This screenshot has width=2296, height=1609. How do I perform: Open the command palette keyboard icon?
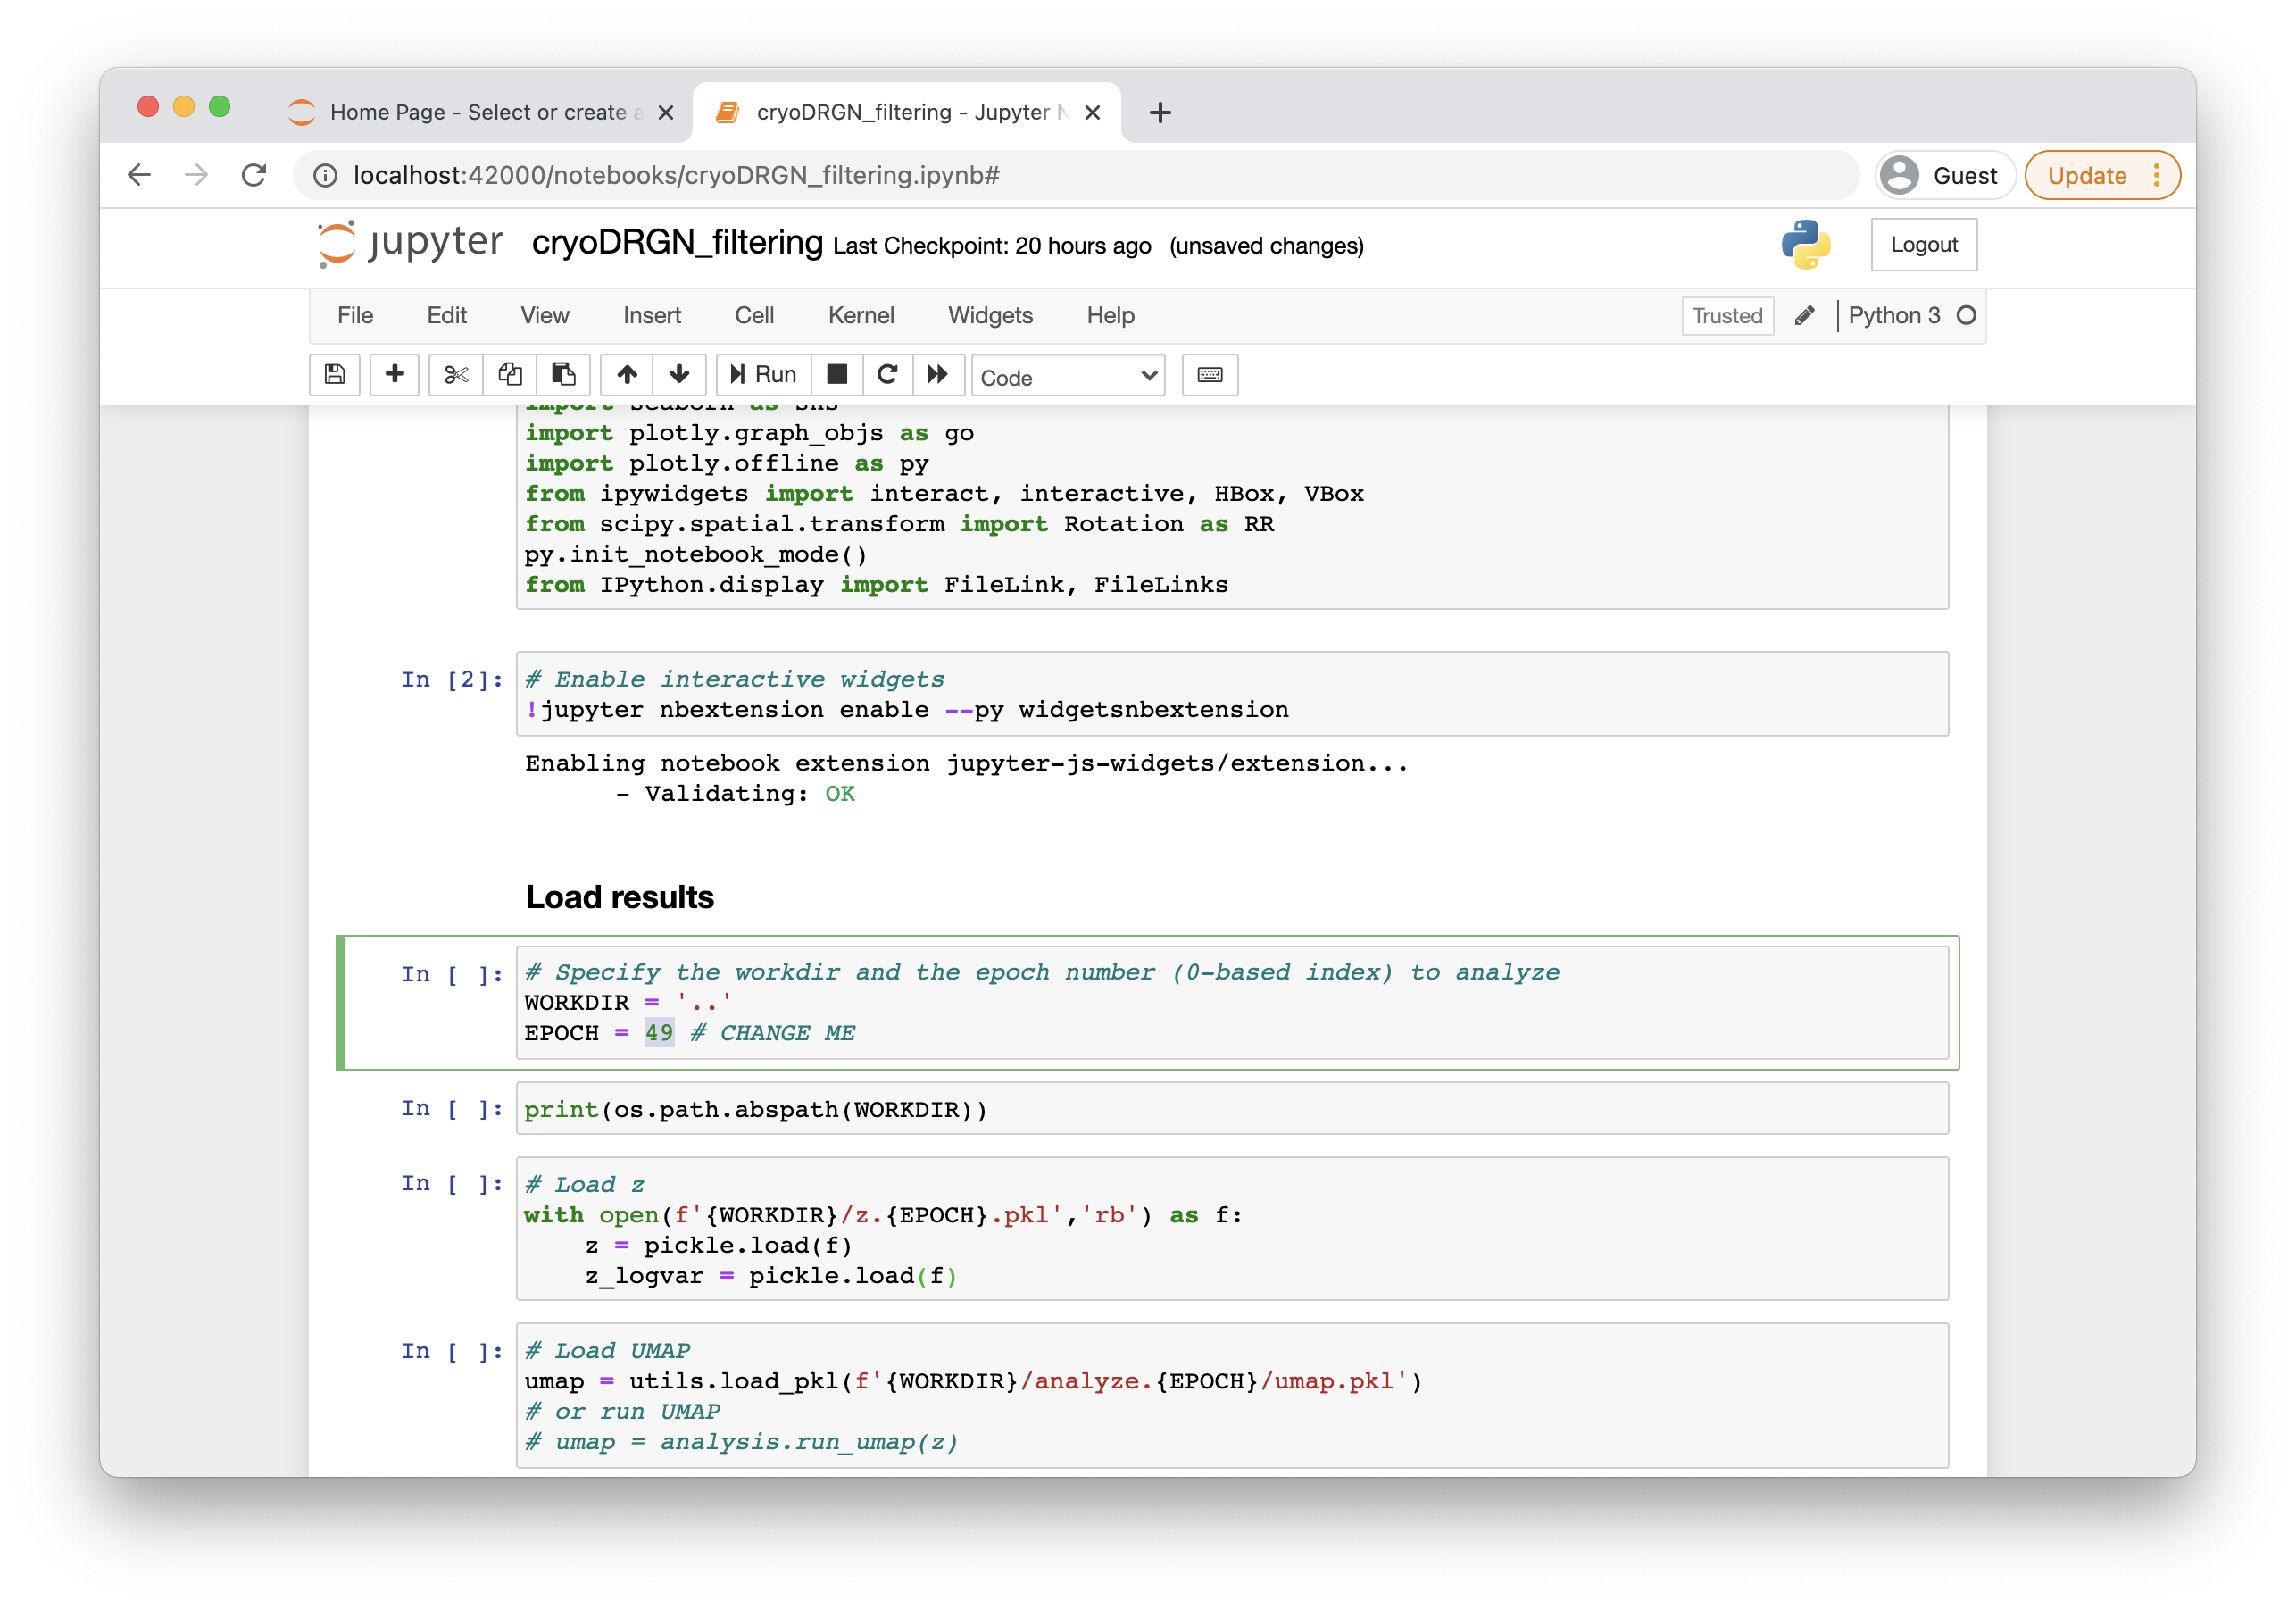coord(1210,375)
